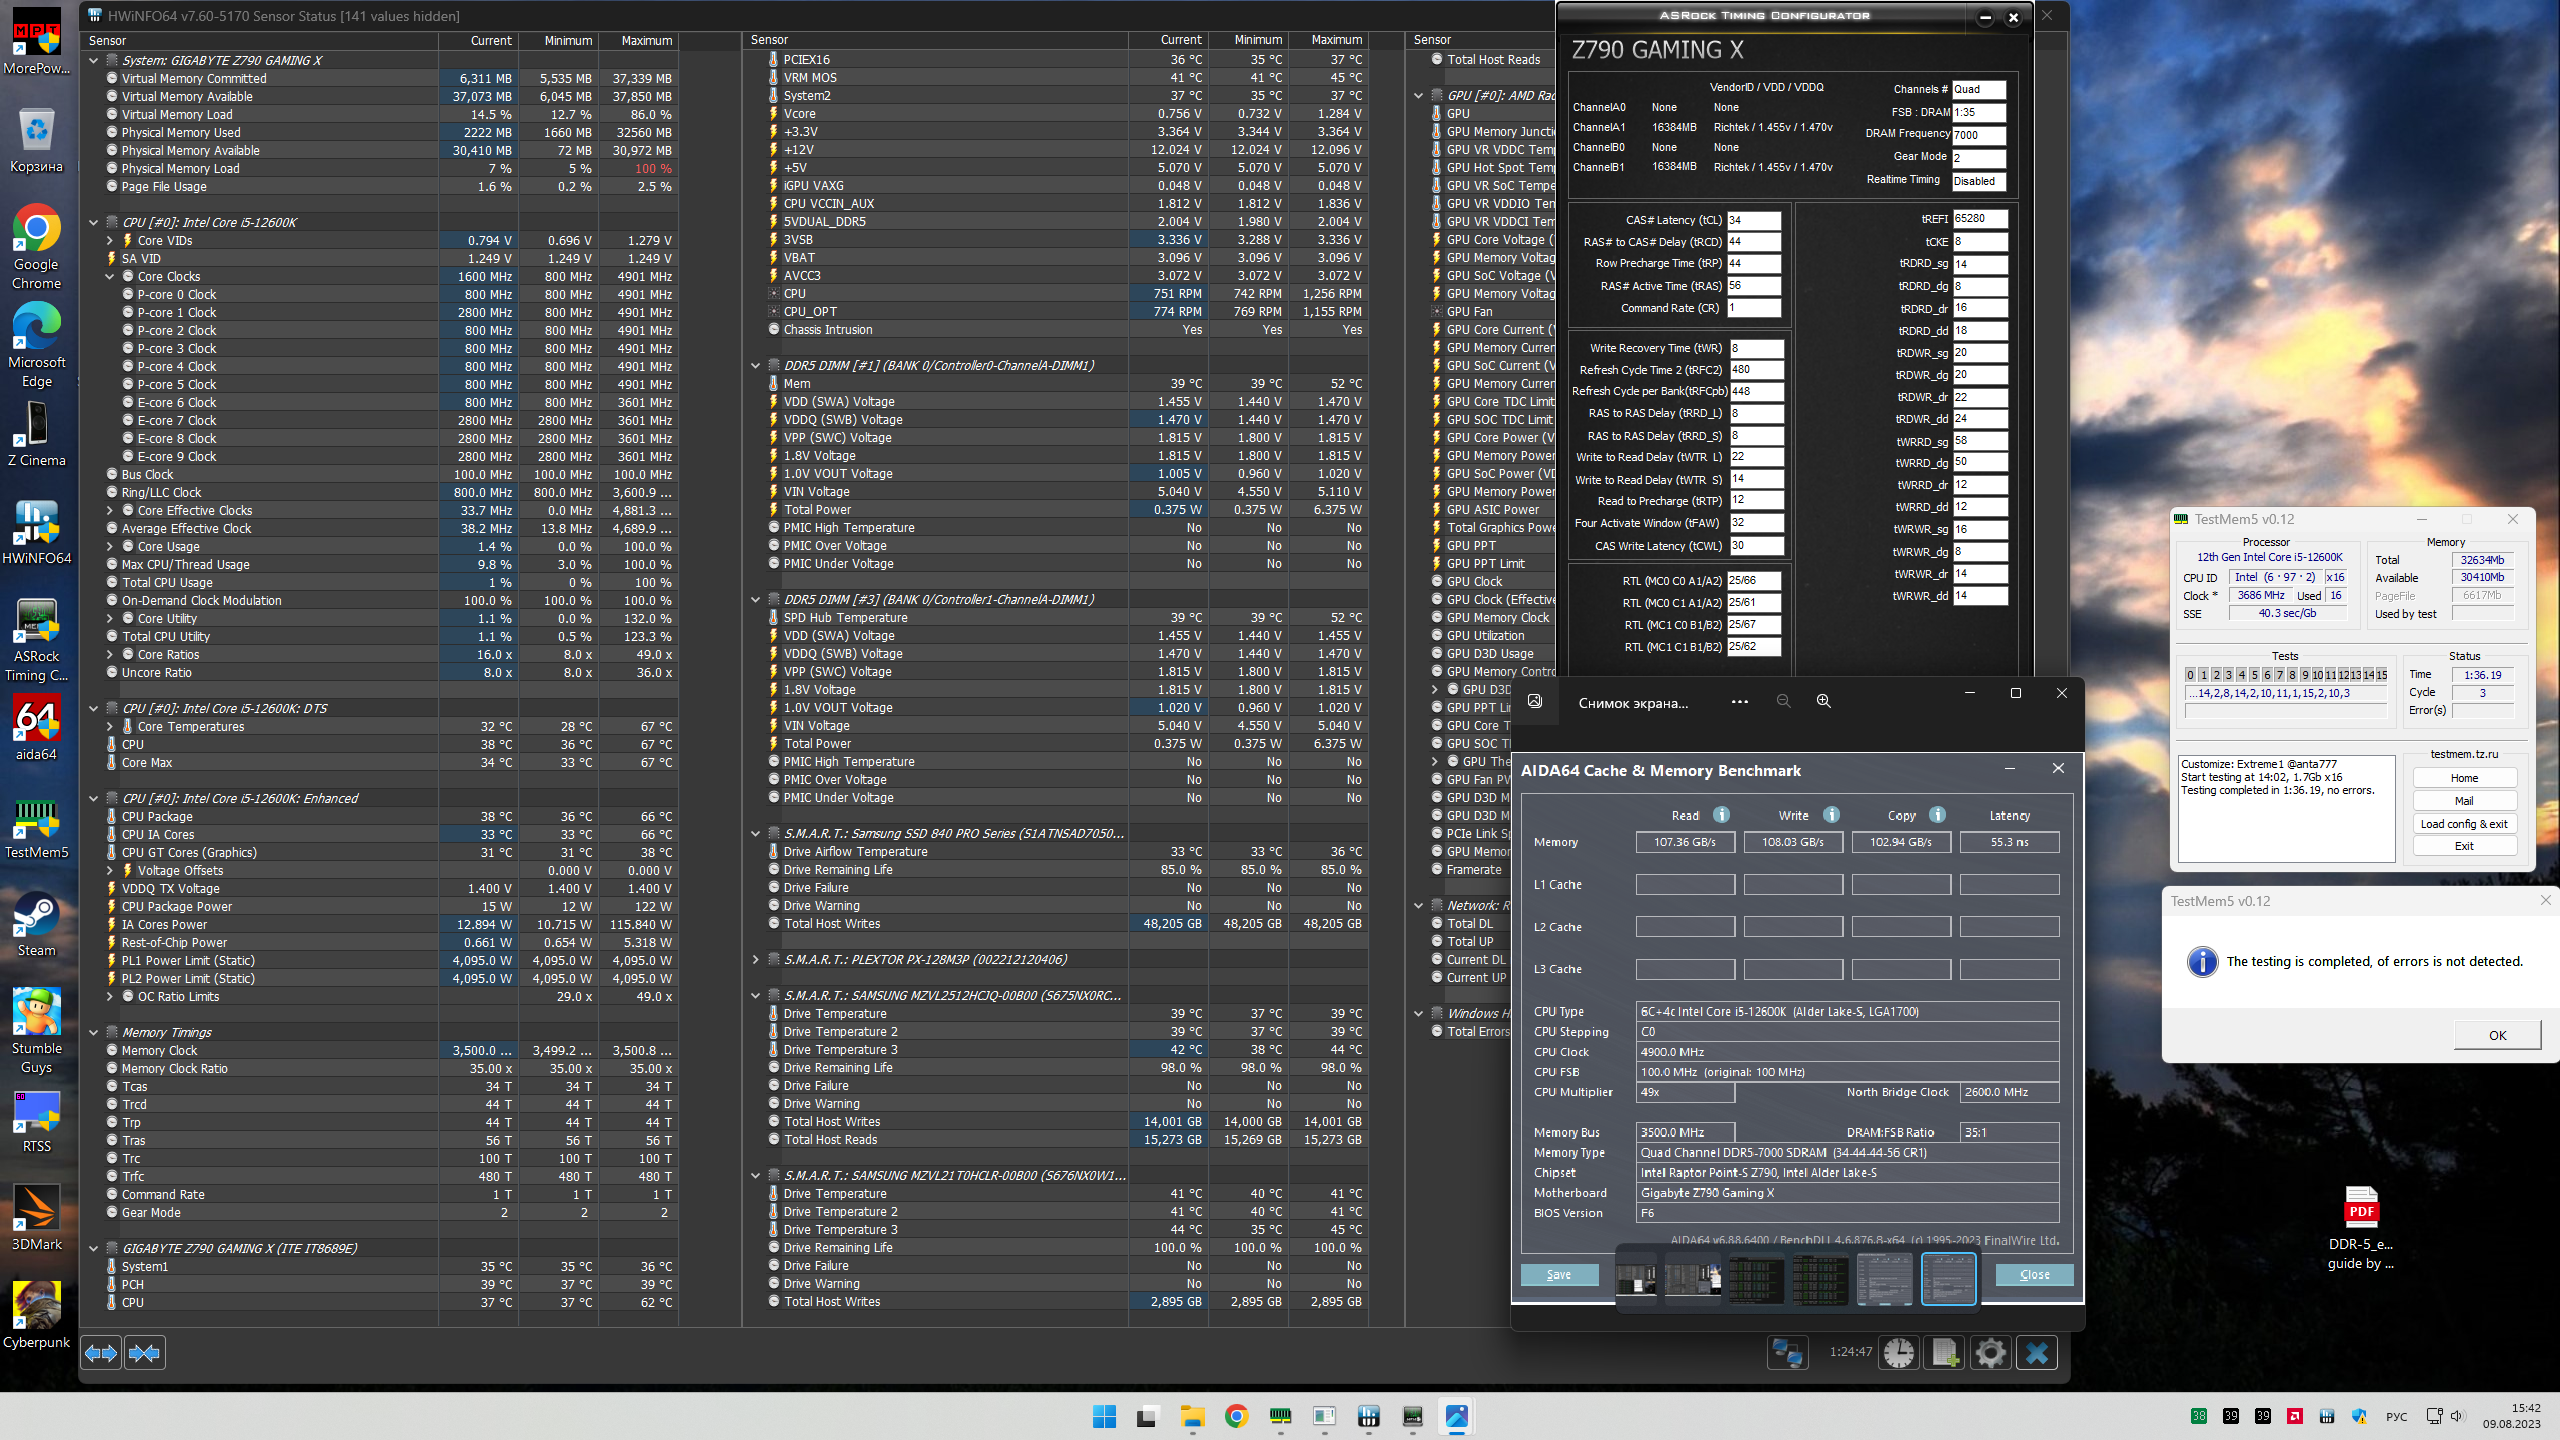Click HWiNFO expand columns arrows button
This screenshot has width=2560, height=1440.
[x=101, y=1353]
